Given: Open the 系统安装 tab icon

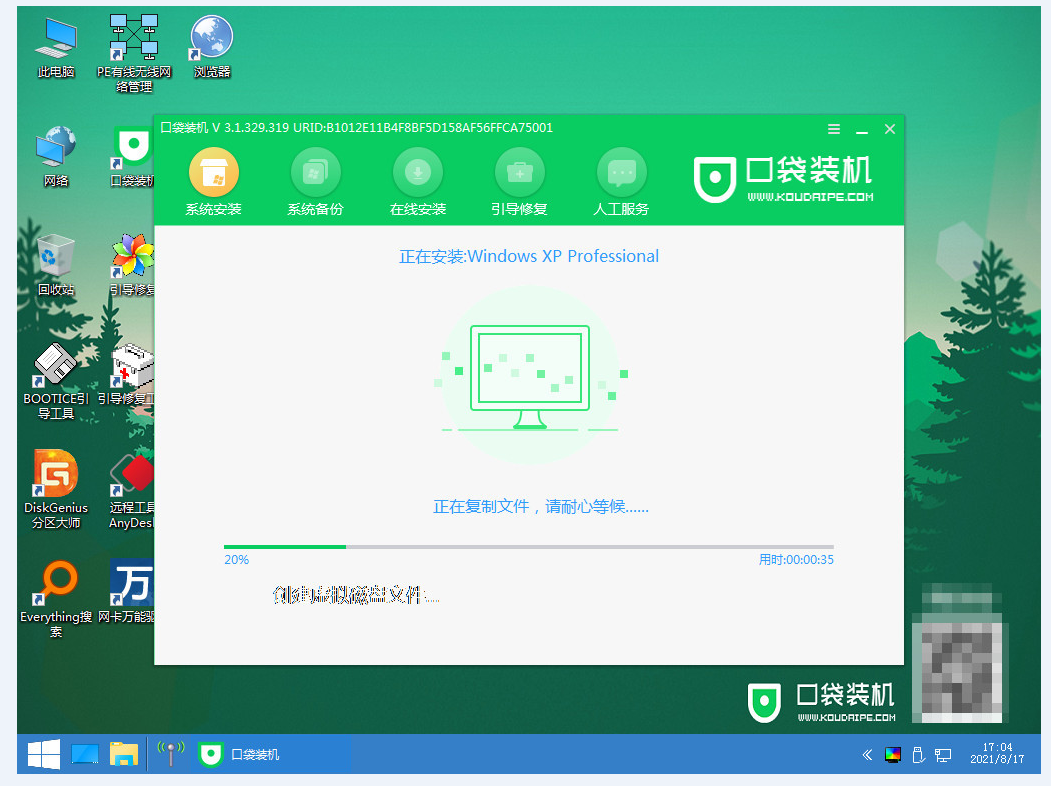Looking at the screenshot, I should (x=214, y=173).
